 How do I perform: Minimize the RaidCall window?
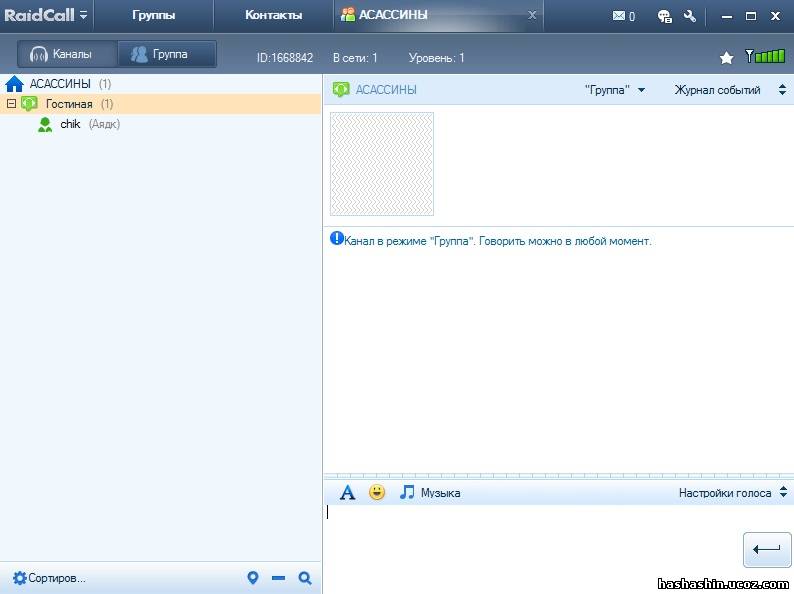point(727,17)
